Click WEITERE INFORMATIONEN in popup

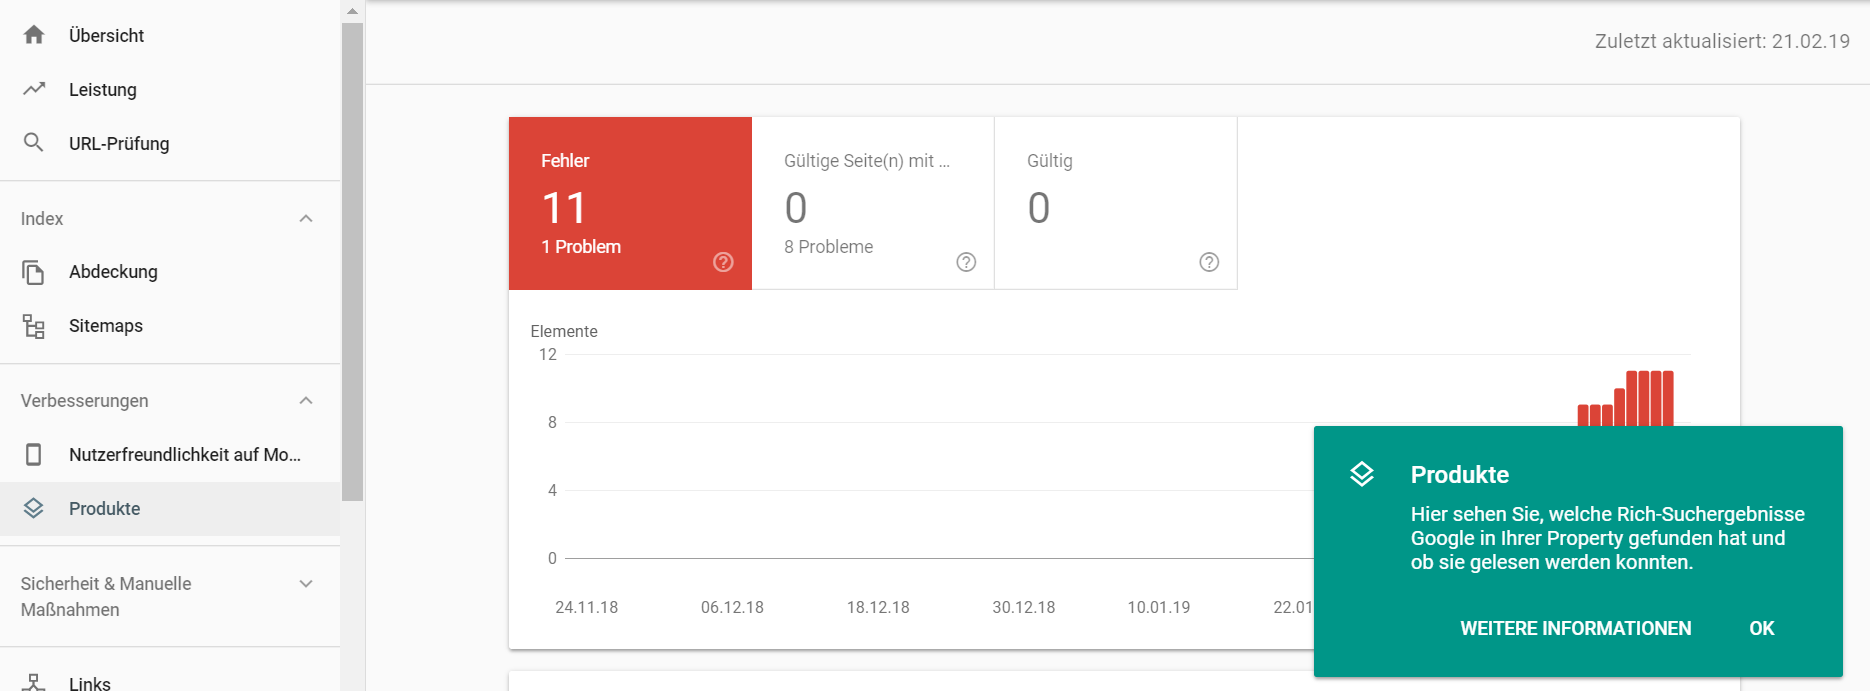[x=1576, y=629]
